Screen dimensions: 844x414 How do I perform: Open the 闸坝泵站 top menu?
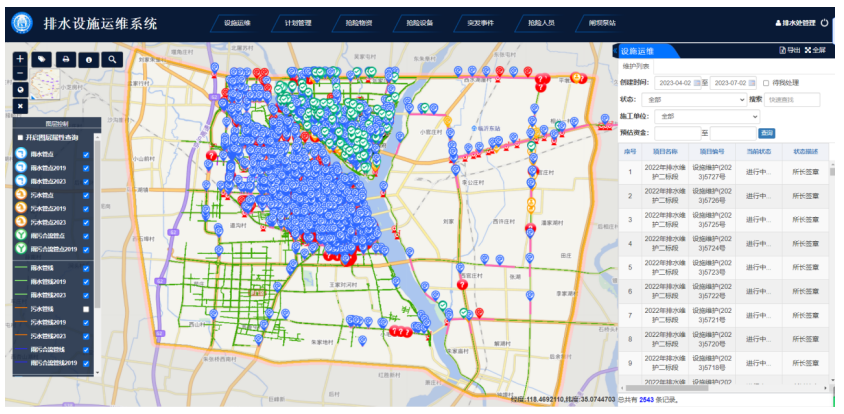(602, 23)
